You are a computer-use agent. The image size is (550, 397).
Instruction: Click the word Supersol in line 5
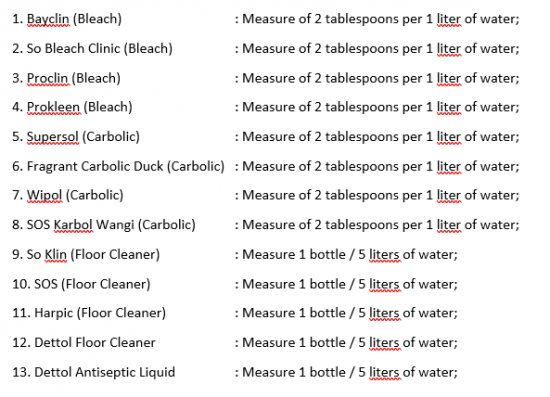(53, 137)
